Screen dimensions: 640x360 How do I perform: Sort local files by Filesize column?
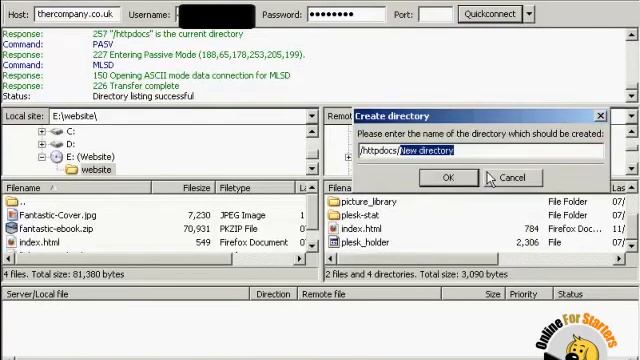[183, 188]
